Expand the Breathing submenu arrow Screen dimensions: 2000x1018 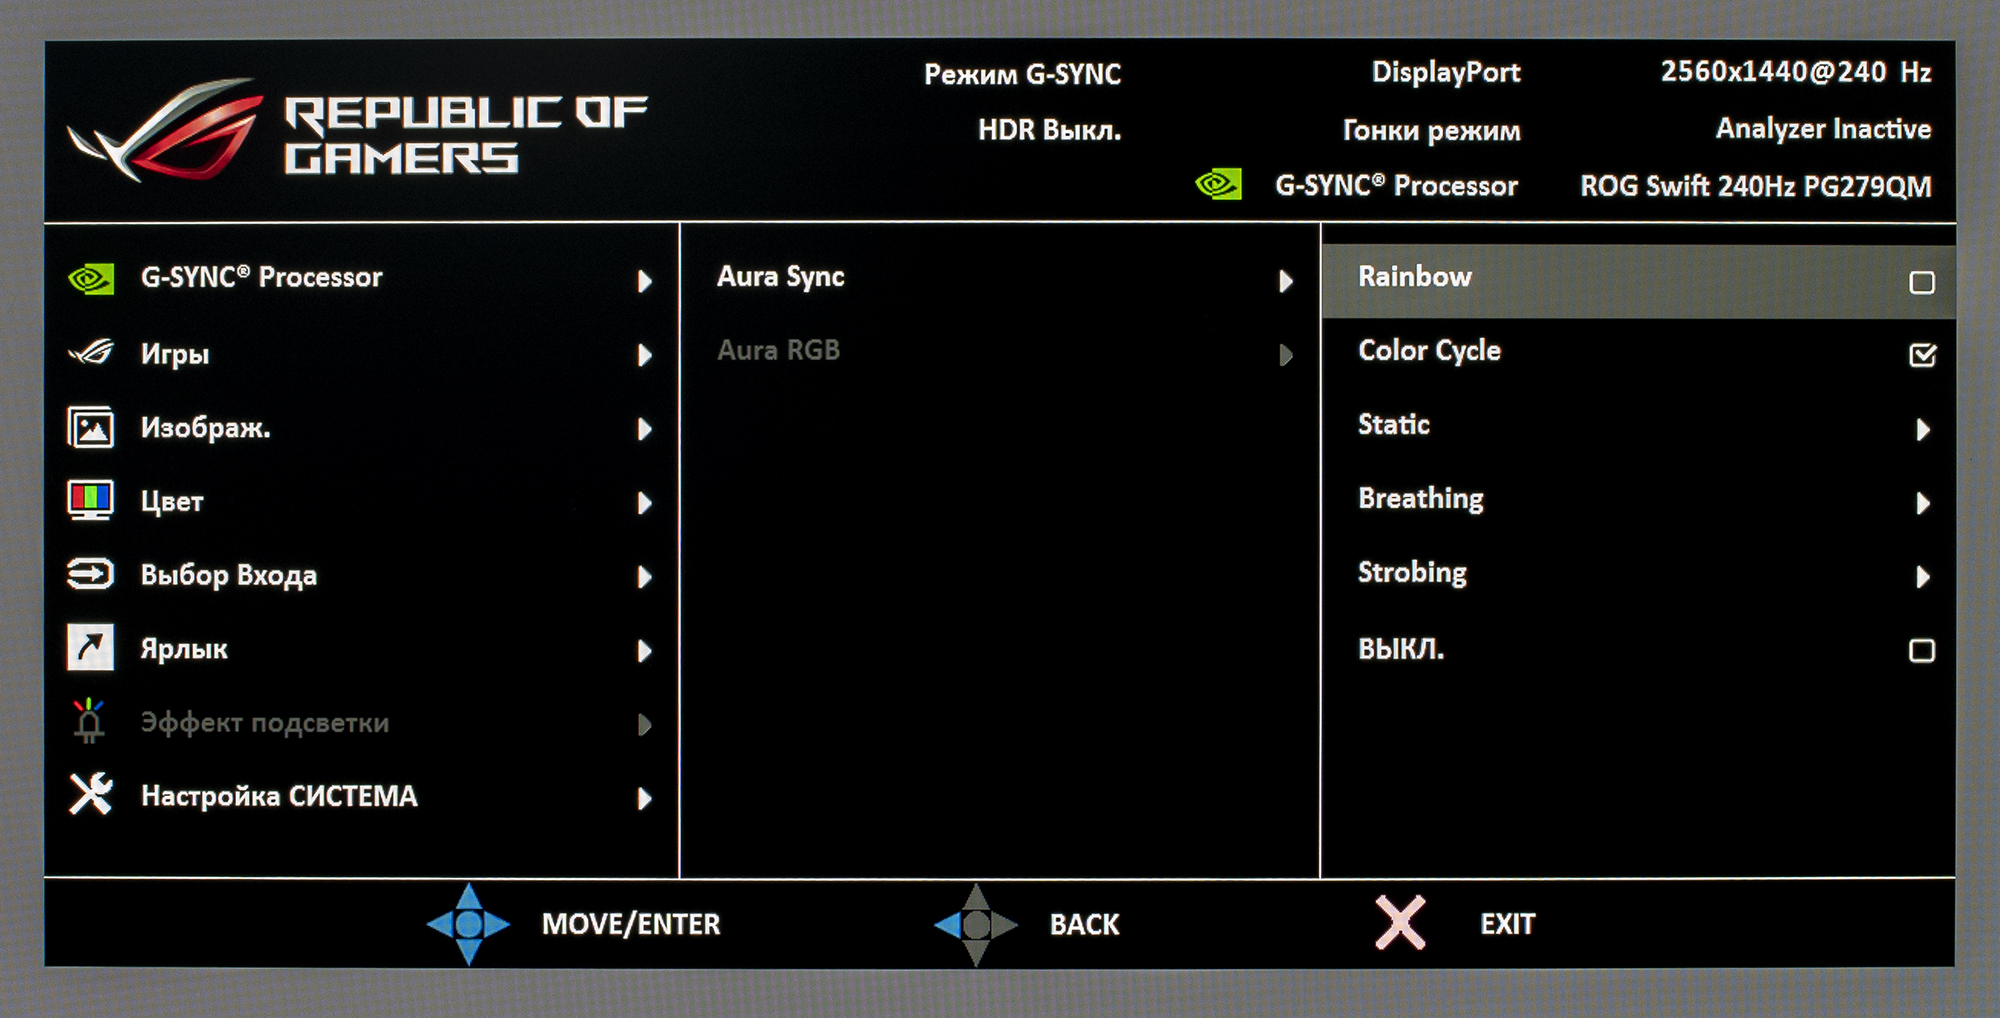pos(1922,503)
